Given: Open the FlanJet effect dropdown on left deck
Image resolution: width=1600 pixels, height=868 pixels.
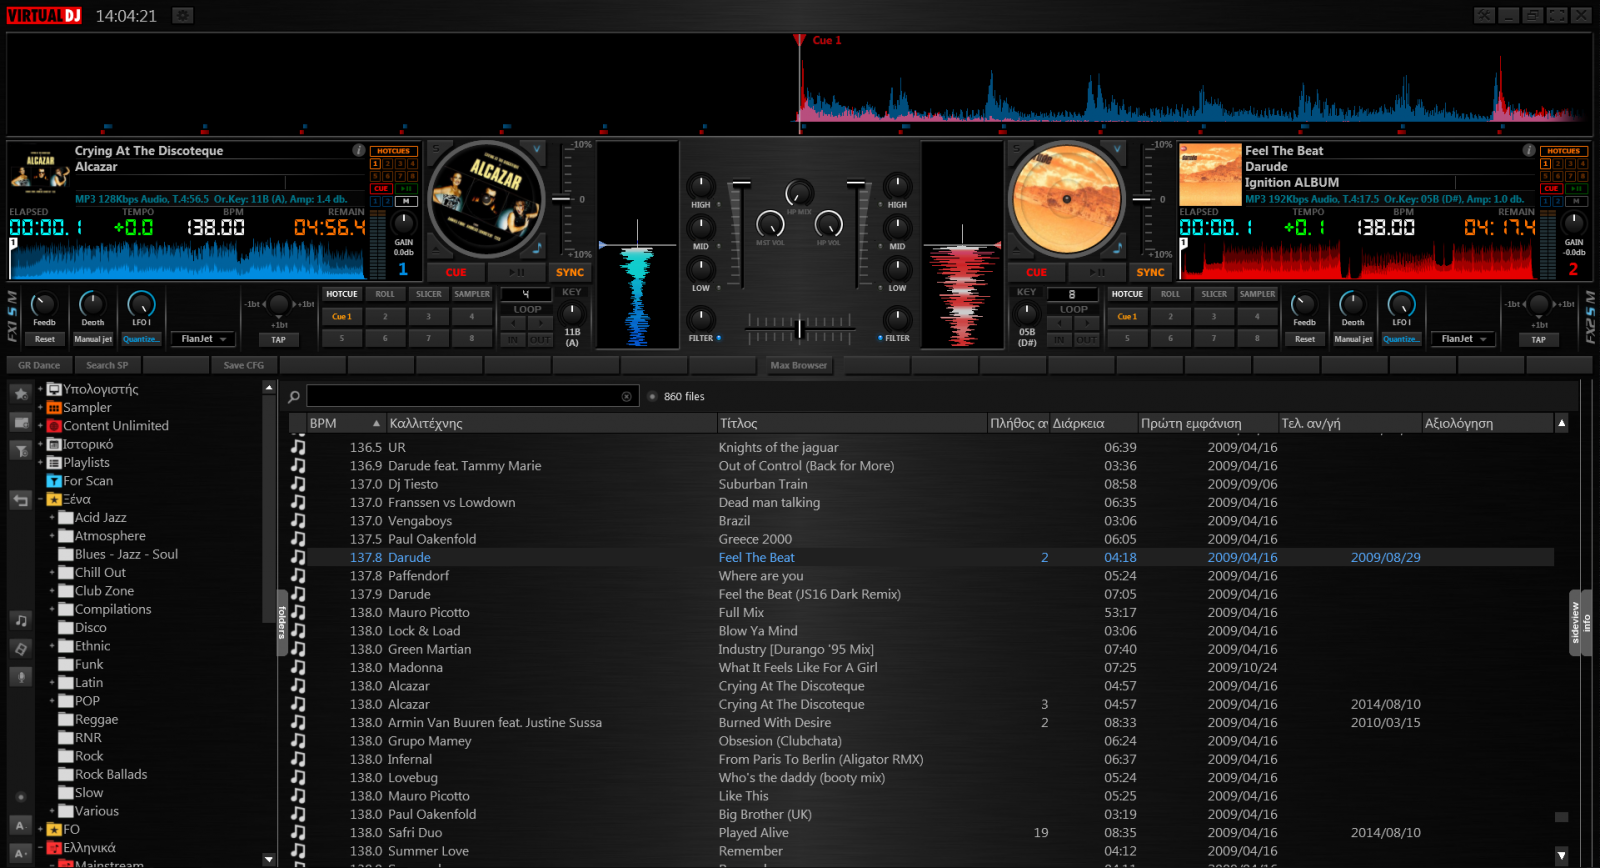Looking at the screenshot, I should coord(203,339).
